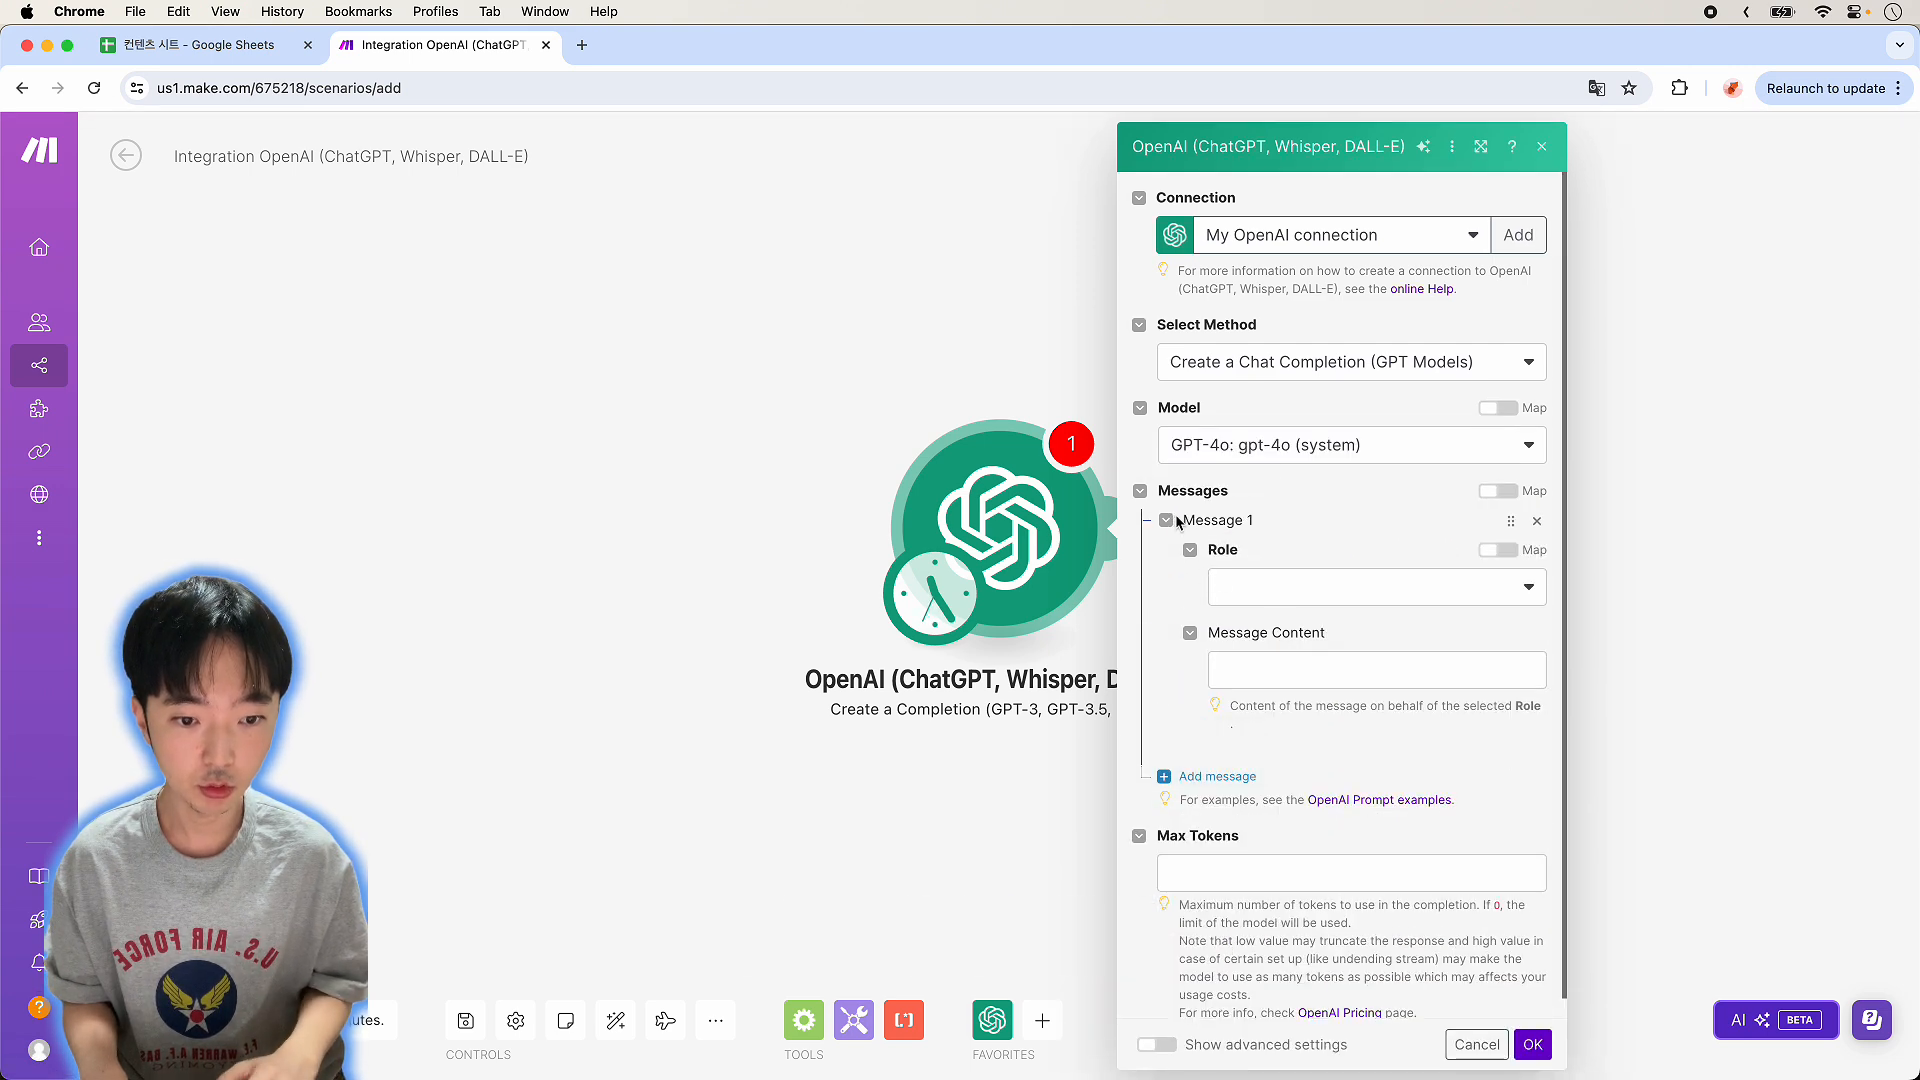
Task: Click the Make logo in sidebar
Action: pyautogui.click(x=39, y=150)
